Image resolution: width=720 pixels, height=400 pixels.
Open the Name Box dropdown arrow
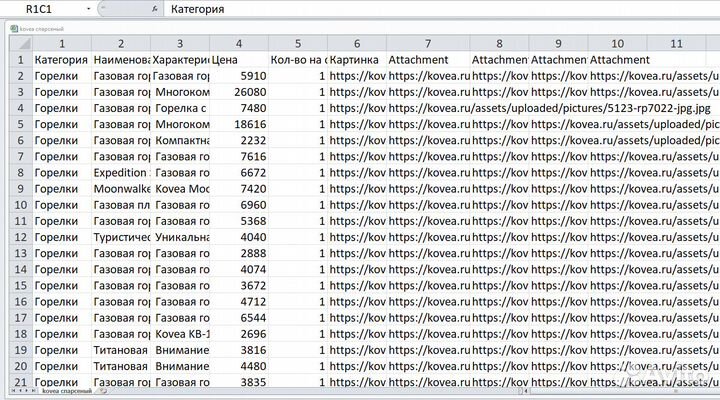click(x=88, y=9)
